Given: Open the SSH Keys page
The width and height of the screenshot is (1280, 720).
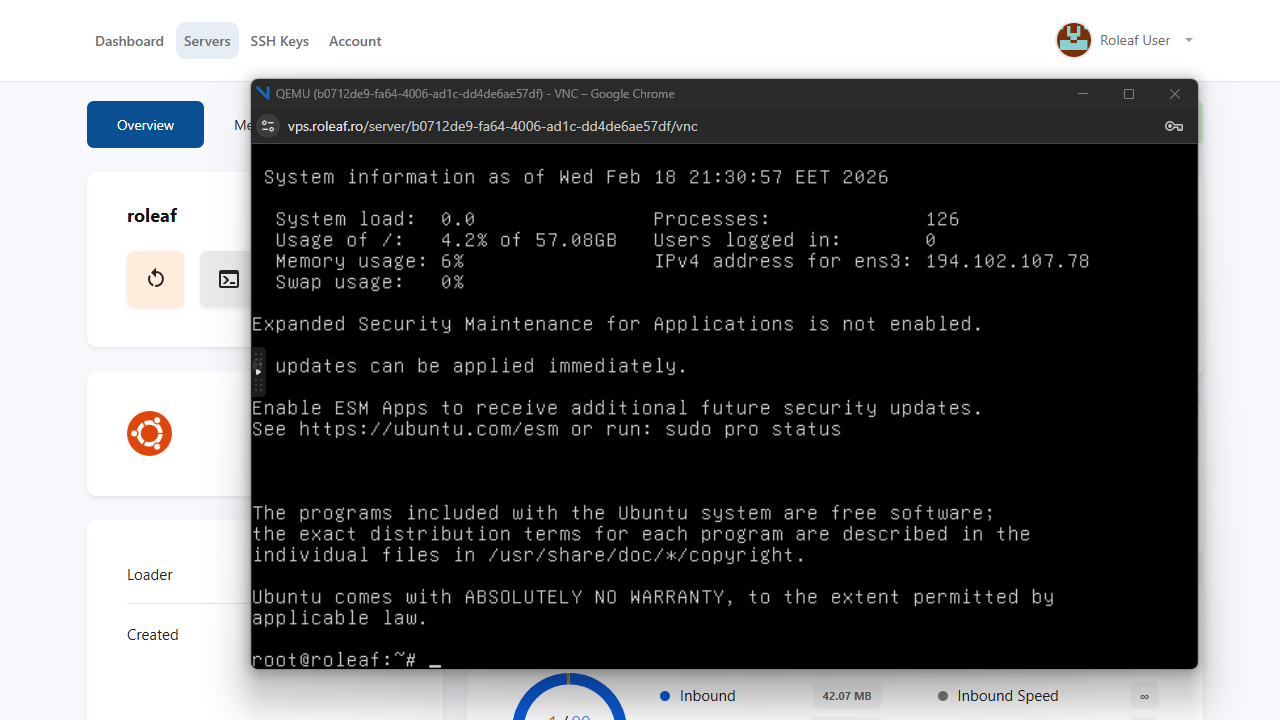Looking at the screenshot, I should tap(279, 41).
